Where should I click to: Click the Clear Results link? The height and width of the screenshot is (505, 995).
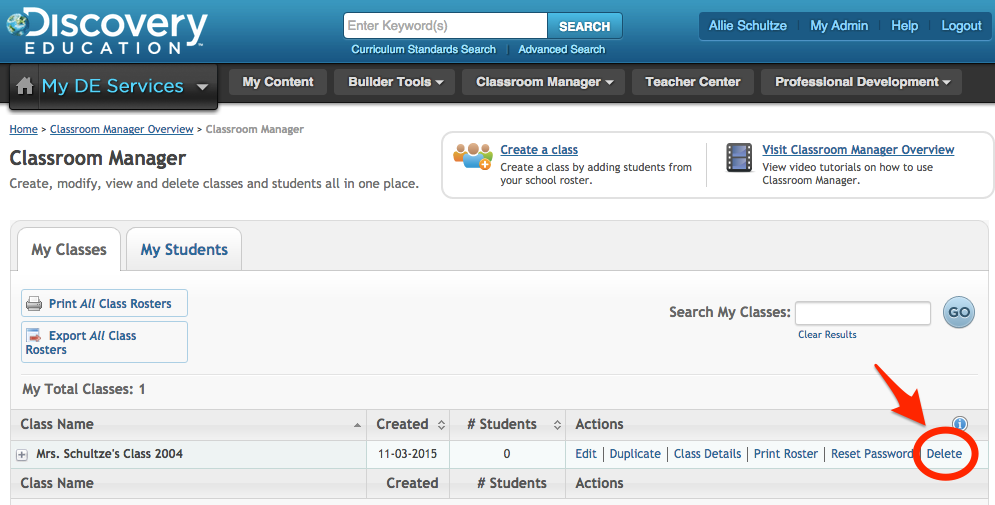coord(827,335)
